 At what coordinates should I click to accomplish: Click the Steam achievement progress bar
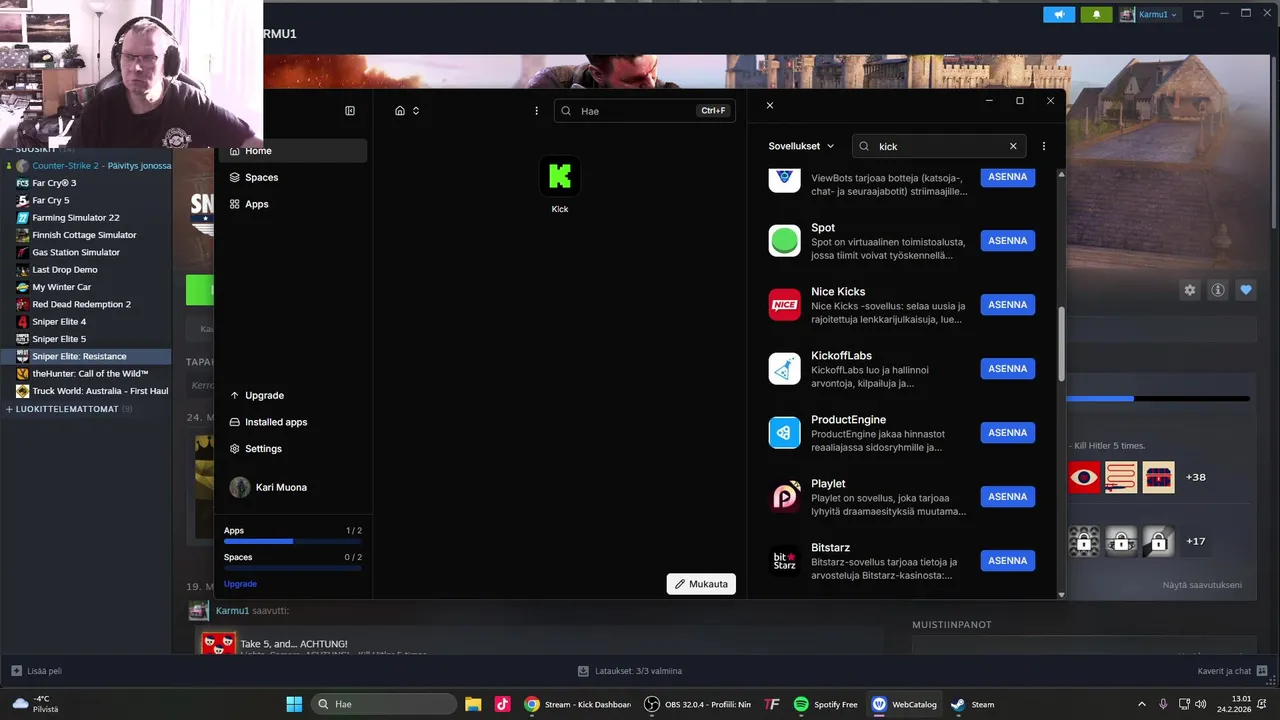tap(1158, 399)
